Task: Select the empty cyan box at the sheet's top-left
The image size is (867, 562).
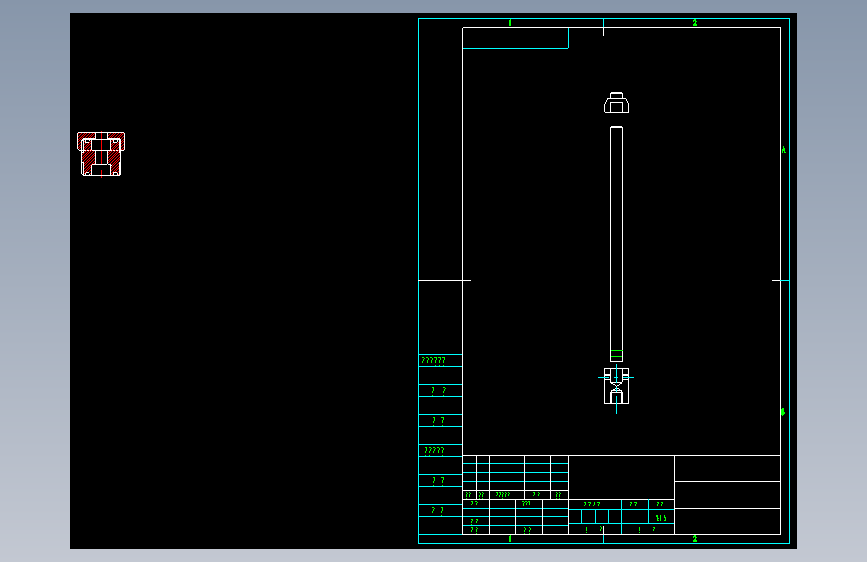Action: click(515, 38)
